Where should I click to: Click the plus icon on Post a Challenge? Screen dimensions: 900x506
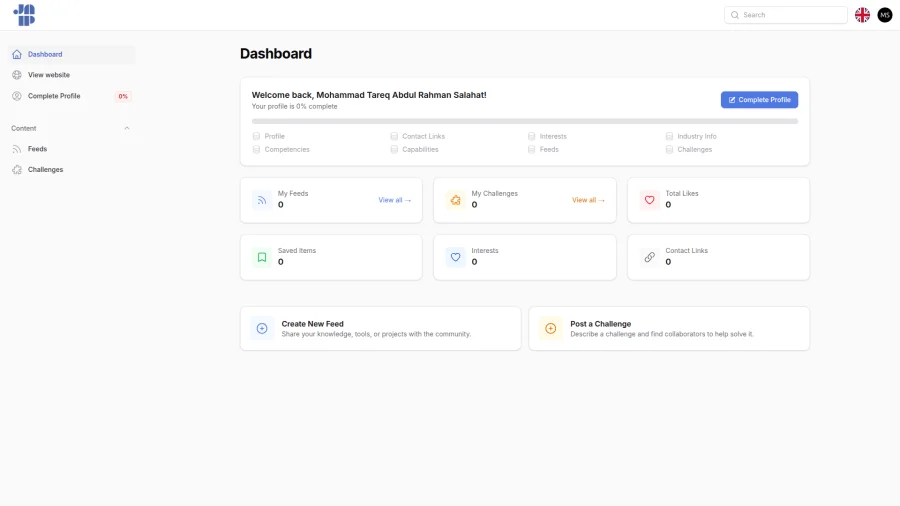[550, 329]
